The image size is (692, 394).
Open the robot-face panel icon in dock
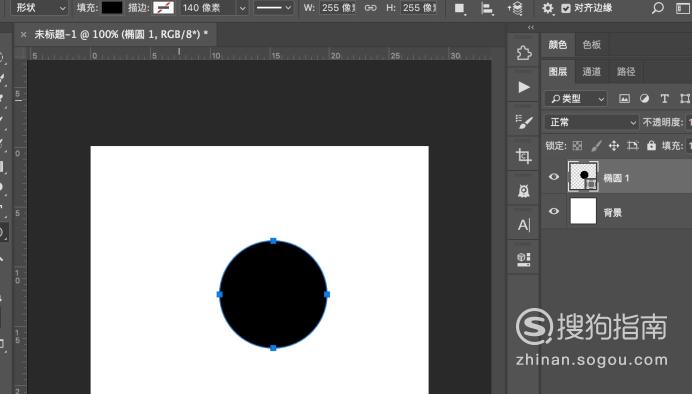tap(524, 191)
